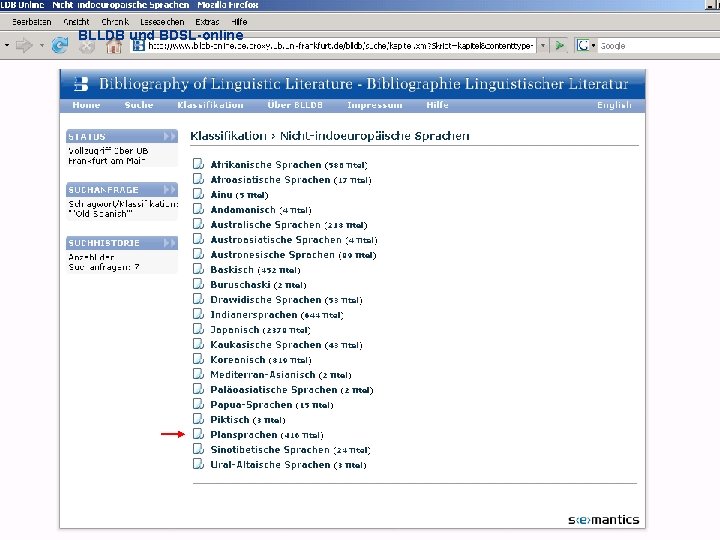Click the Firefox reload button
Image resolution: width=720 pixels, height=540 pixels.
pyautogui.click(x=60, y=45)
